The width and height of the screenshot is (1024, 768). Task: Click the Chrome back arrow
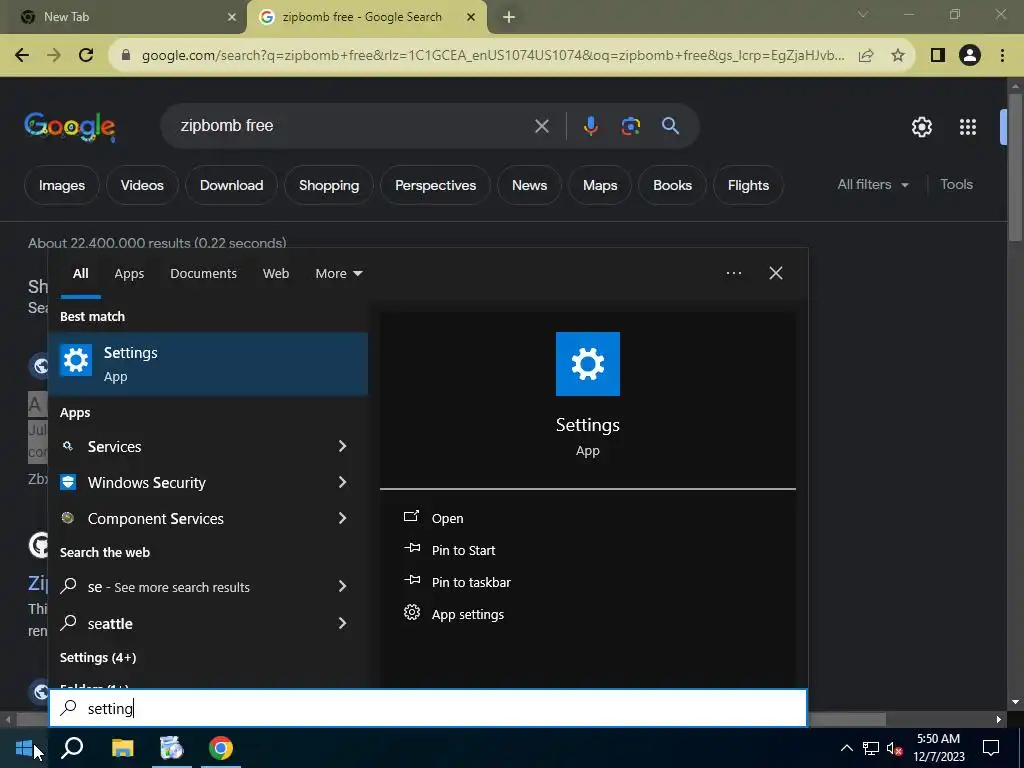22,56
